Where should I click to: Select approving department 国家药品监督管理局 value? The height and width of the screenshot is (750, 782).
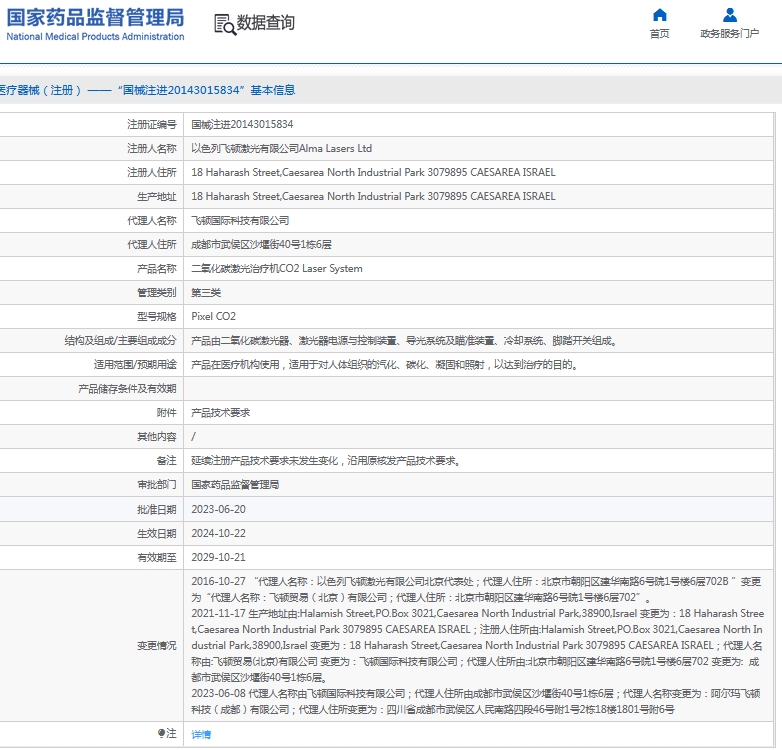click(x=235, y=485)
